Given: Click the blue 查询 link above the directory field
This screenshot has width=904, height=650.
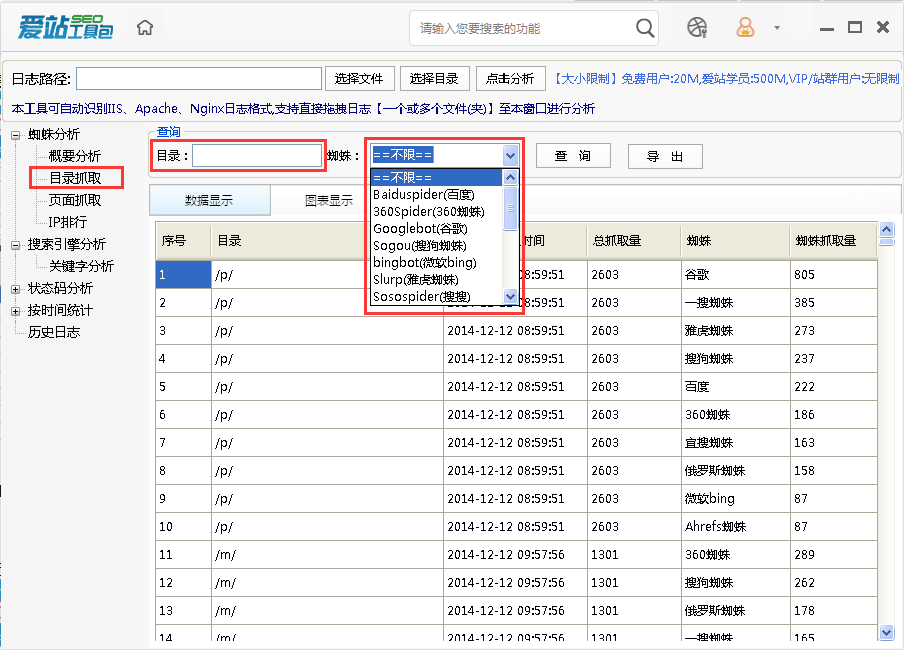Looking at the screenshot, I should 166,131.
